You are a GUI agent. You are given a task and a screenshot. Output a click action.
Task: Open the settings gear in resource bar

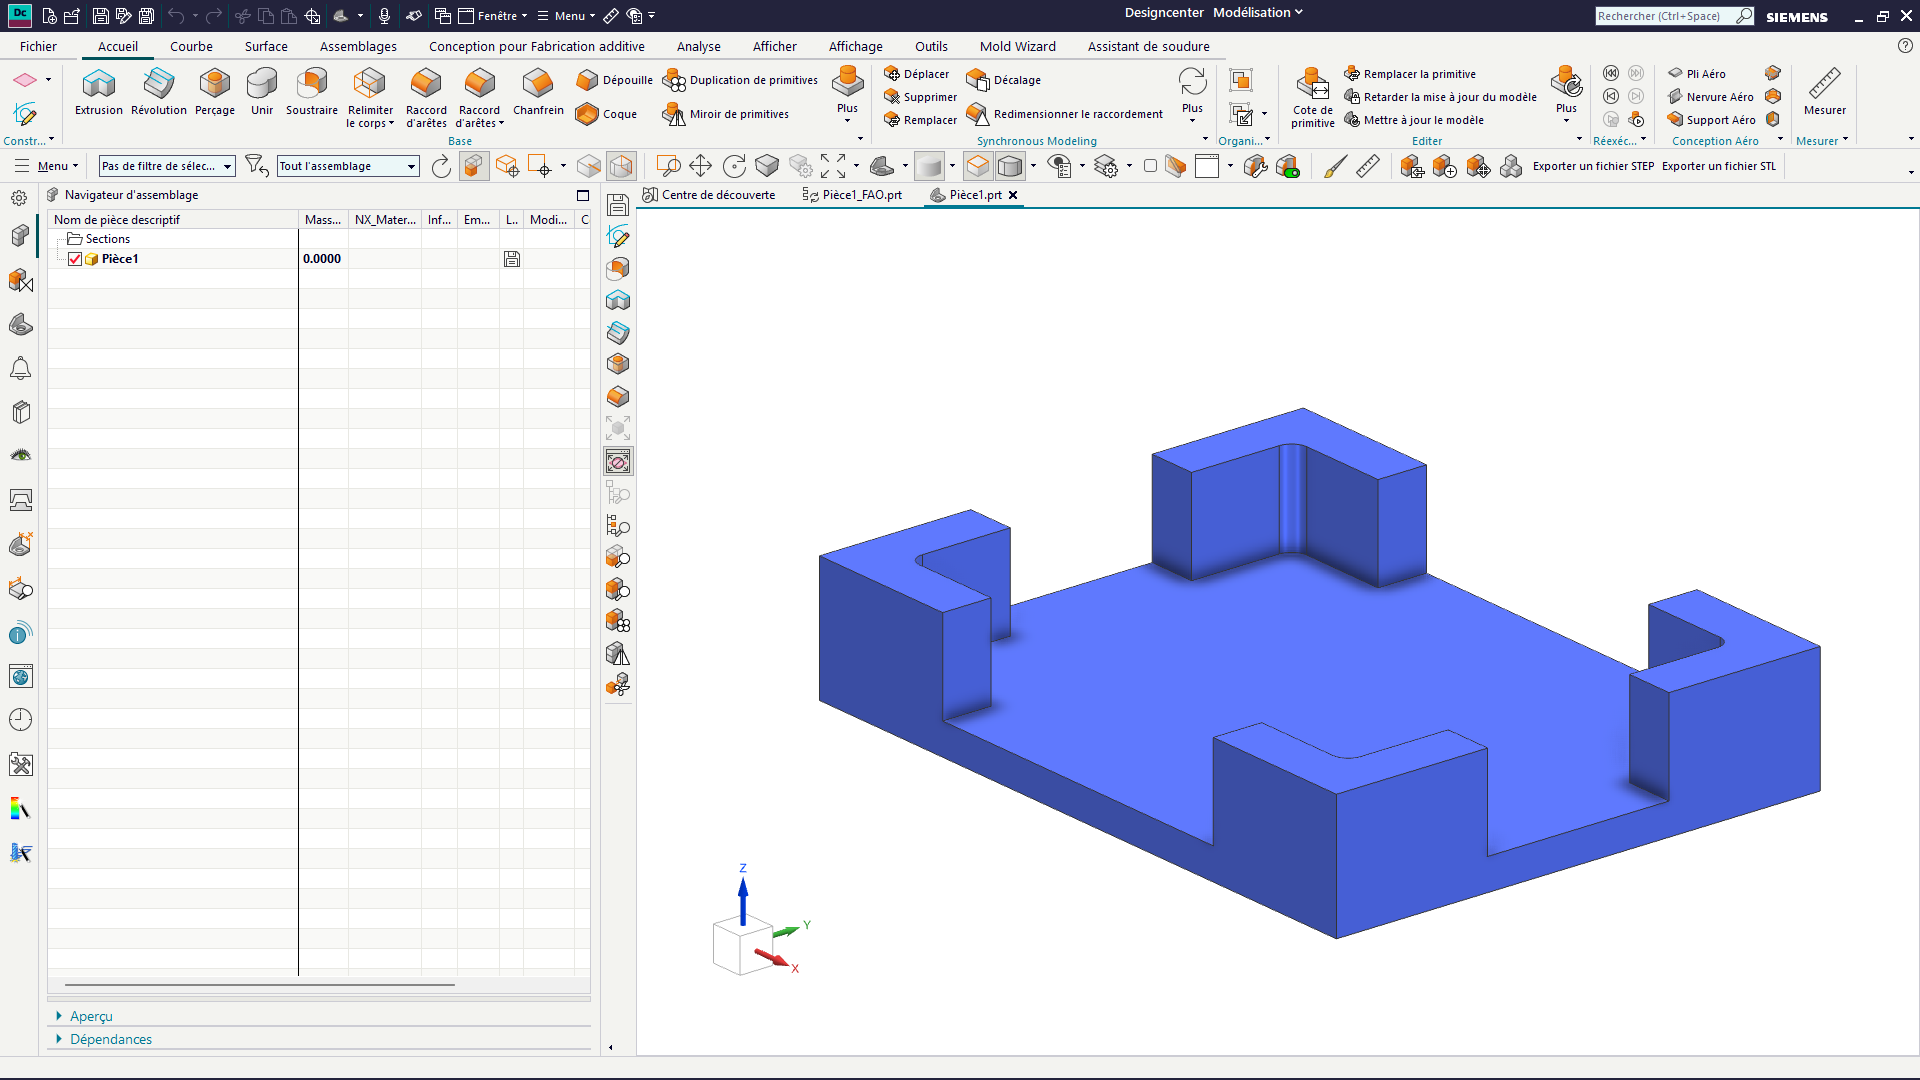[19, 198]
